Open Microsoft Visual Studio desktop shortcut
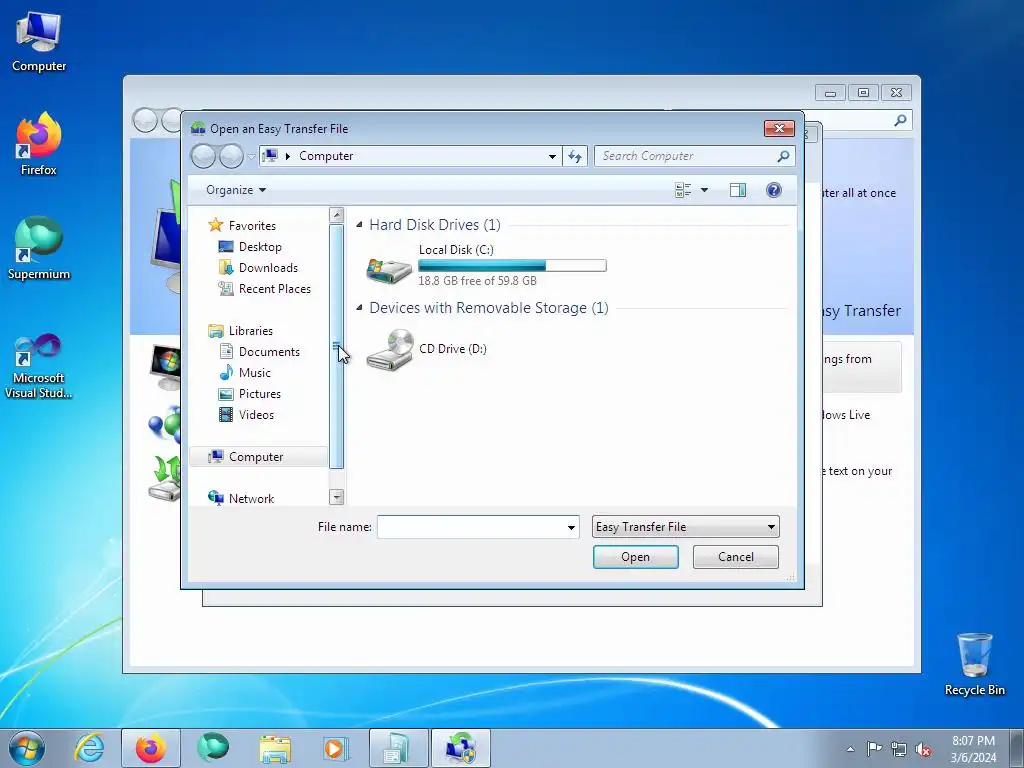This screenshot has width=1024, height=768. 39,366
